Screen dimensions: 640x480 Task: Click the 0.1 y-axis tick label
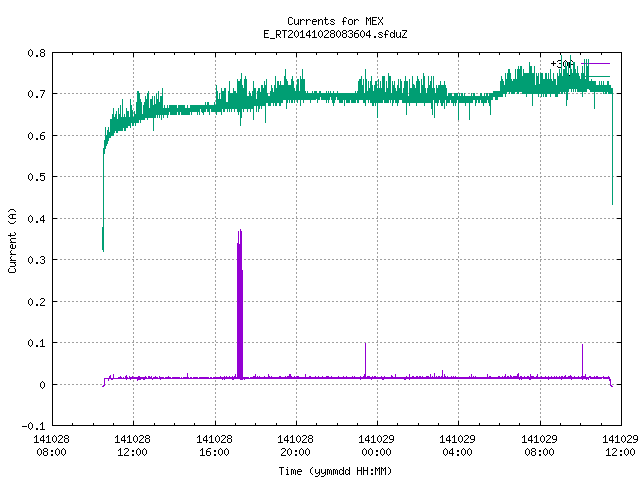click(x=36, y=343)
